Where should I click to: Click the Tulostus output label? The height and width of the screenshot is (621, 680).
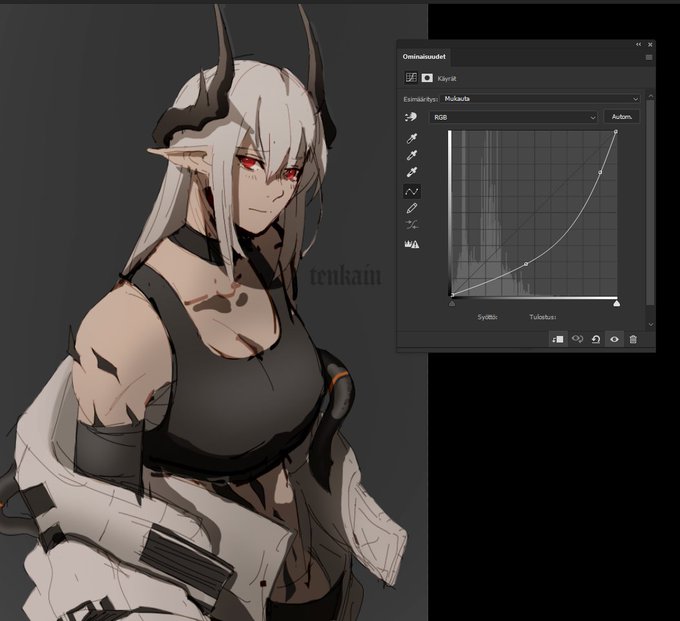[x=543, y=317]
